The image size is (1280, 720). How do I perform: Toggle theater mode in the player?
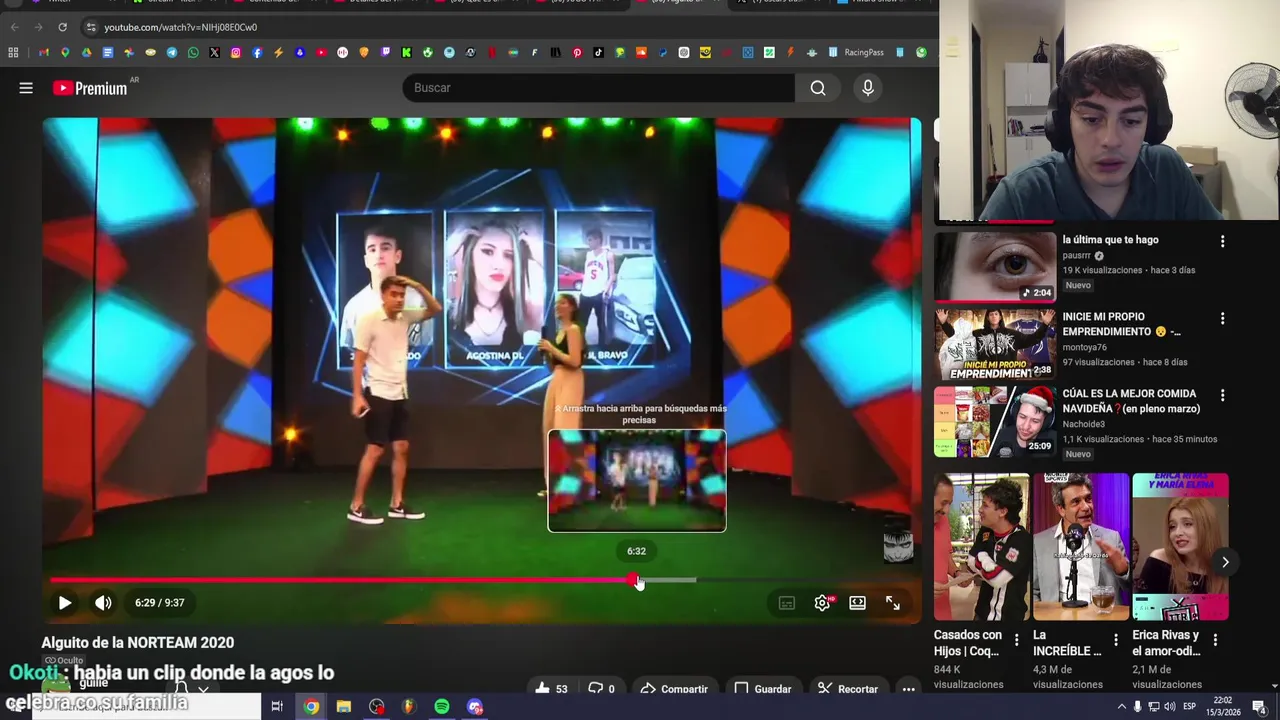[857, 603]
